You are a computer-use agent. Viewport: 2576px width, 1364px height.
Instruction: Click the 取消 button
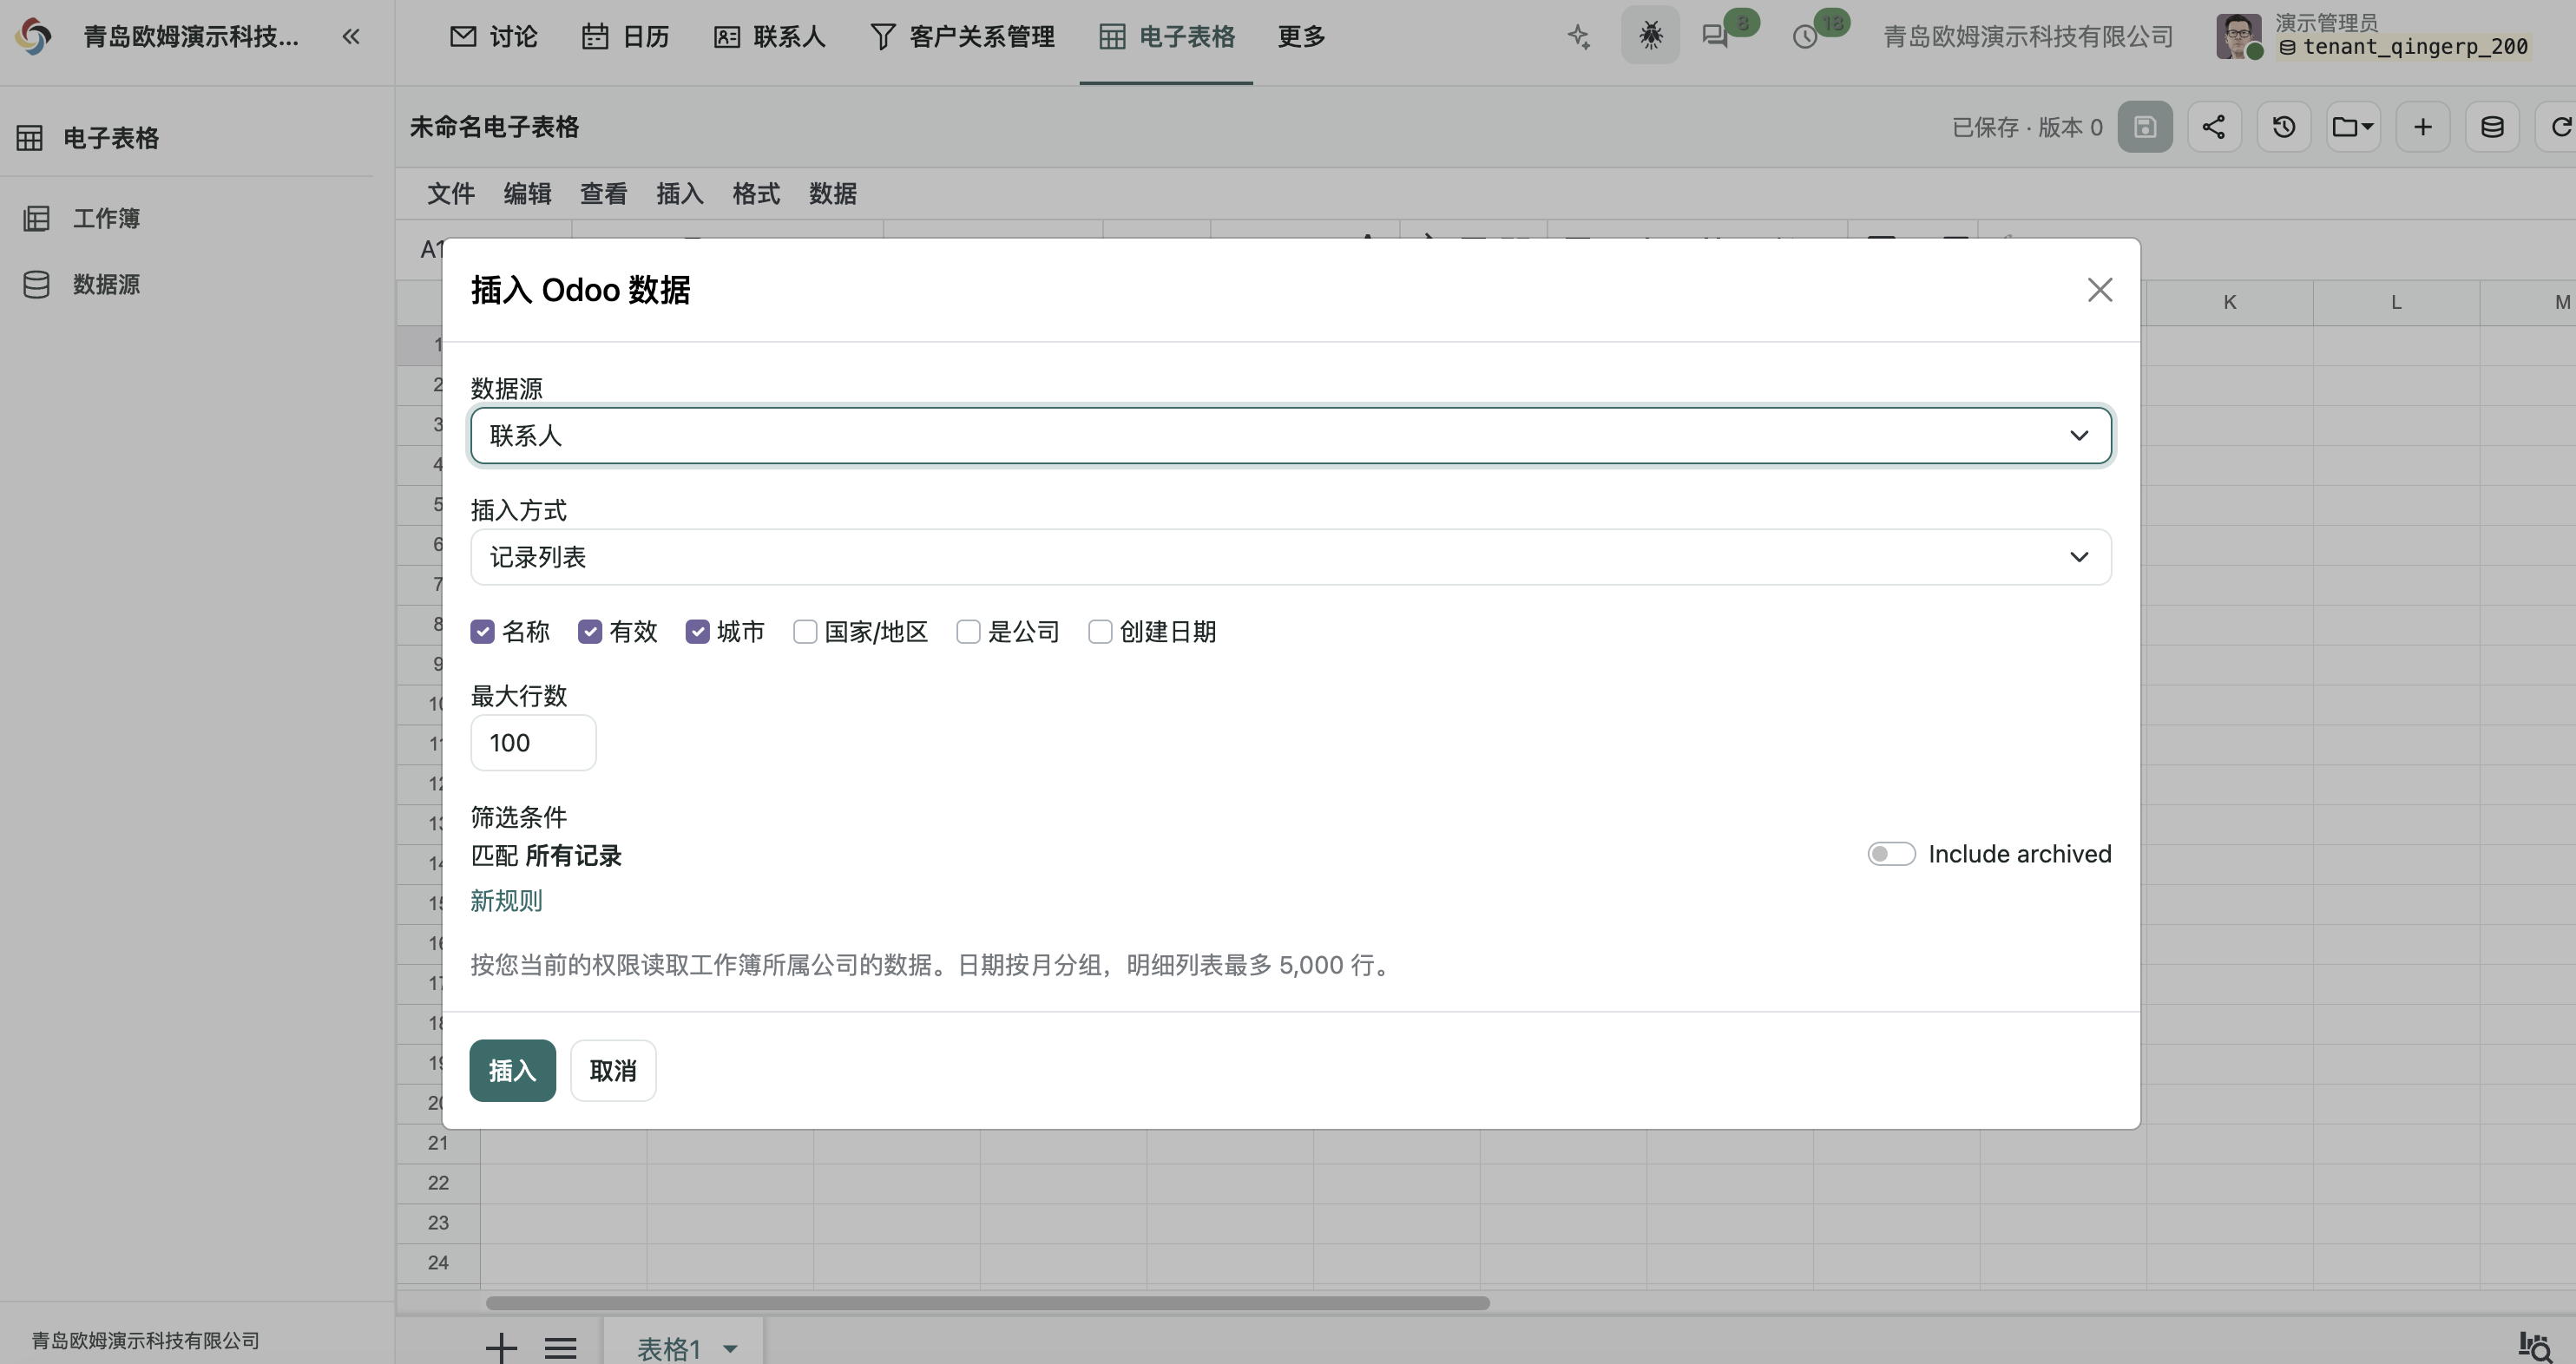tap(613, 1071)
